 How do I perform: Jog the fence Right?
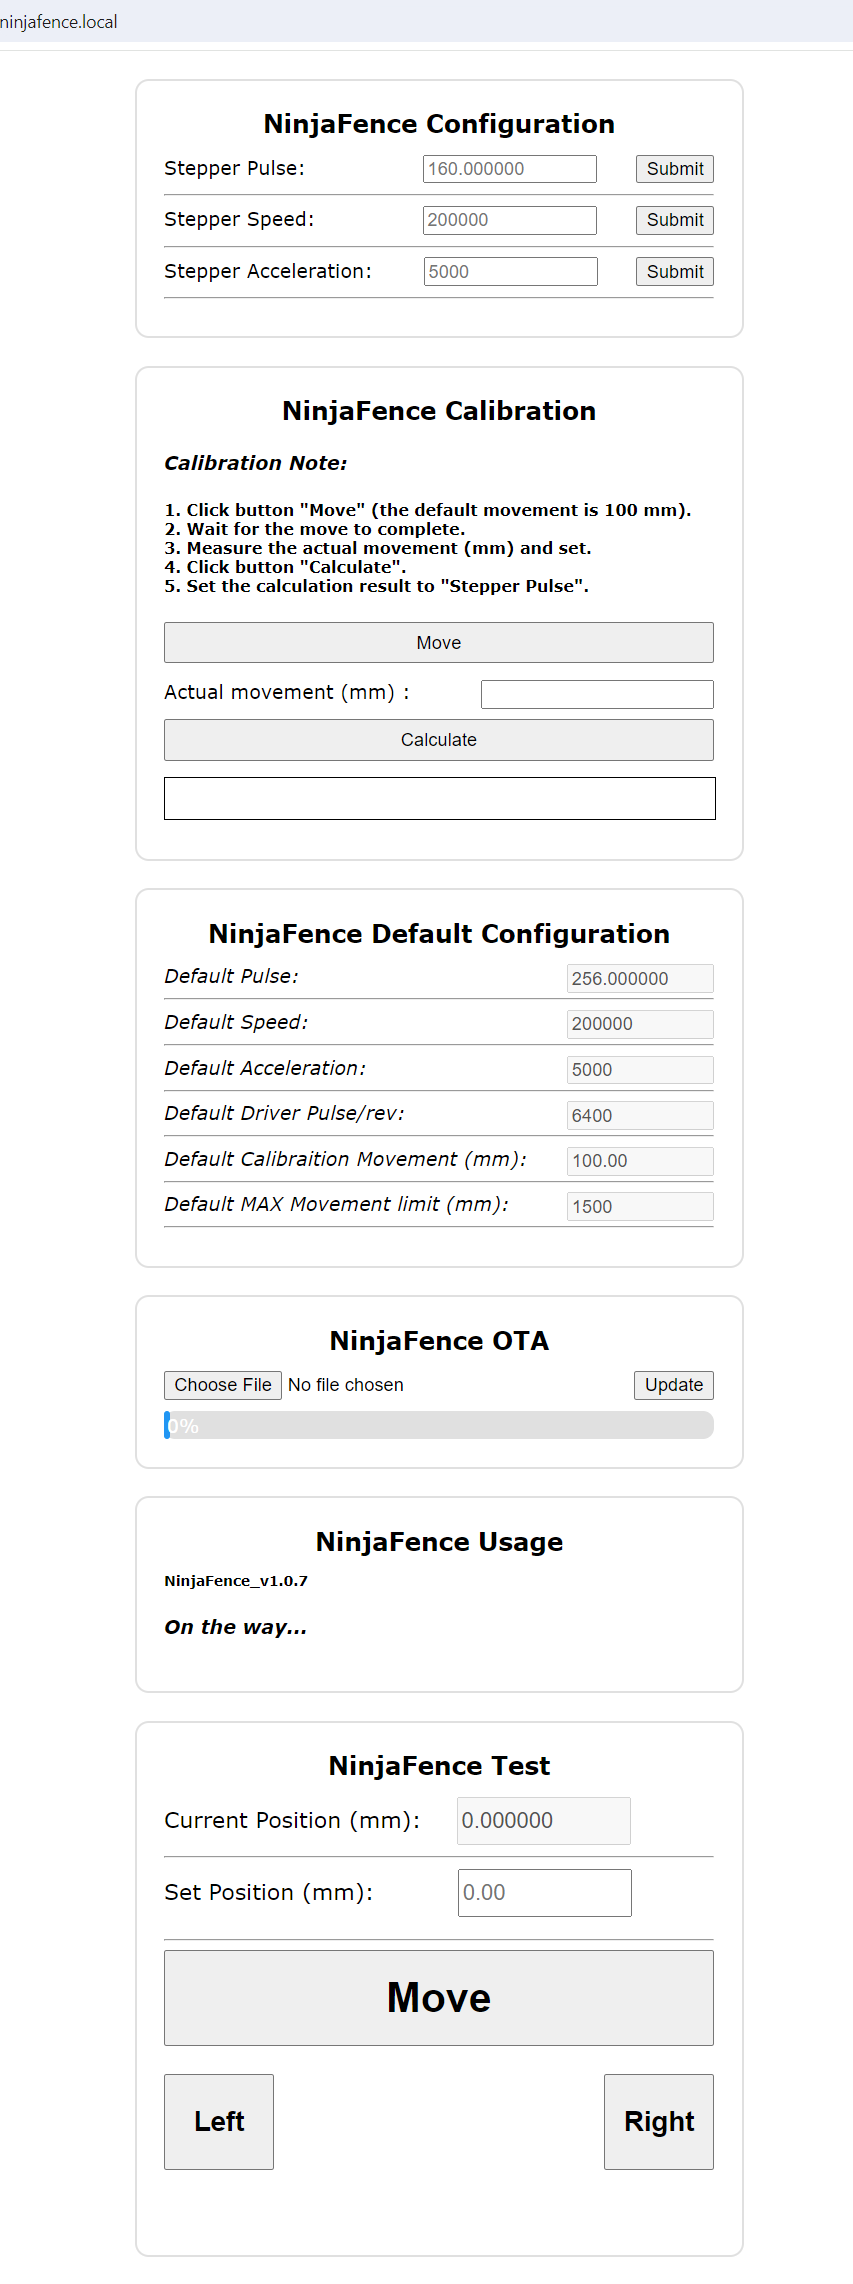pyautogui.click(x=658, y=2122)
